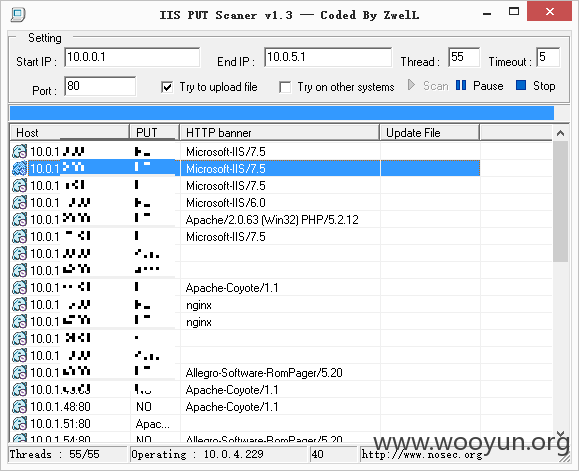
Task: Click the blue scan progress bar
Action: [x=282, y=113]
